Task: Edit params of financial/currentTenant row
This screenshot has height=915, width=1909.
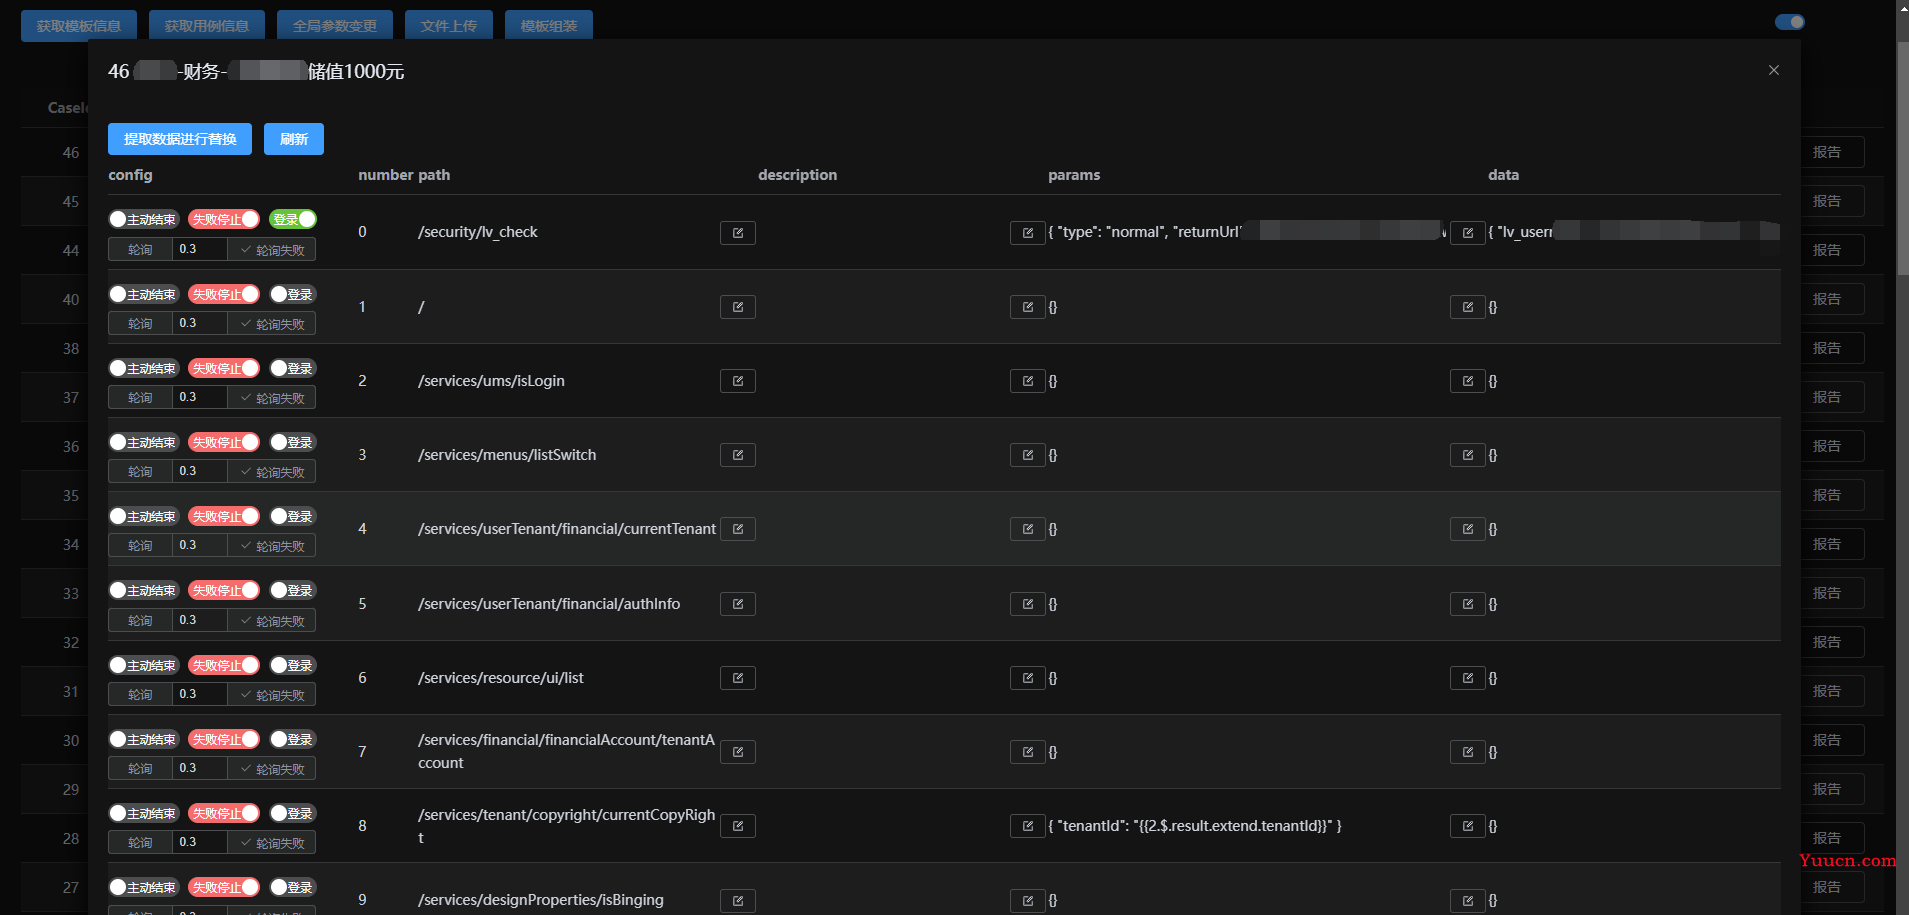Action: point(1027,529)
